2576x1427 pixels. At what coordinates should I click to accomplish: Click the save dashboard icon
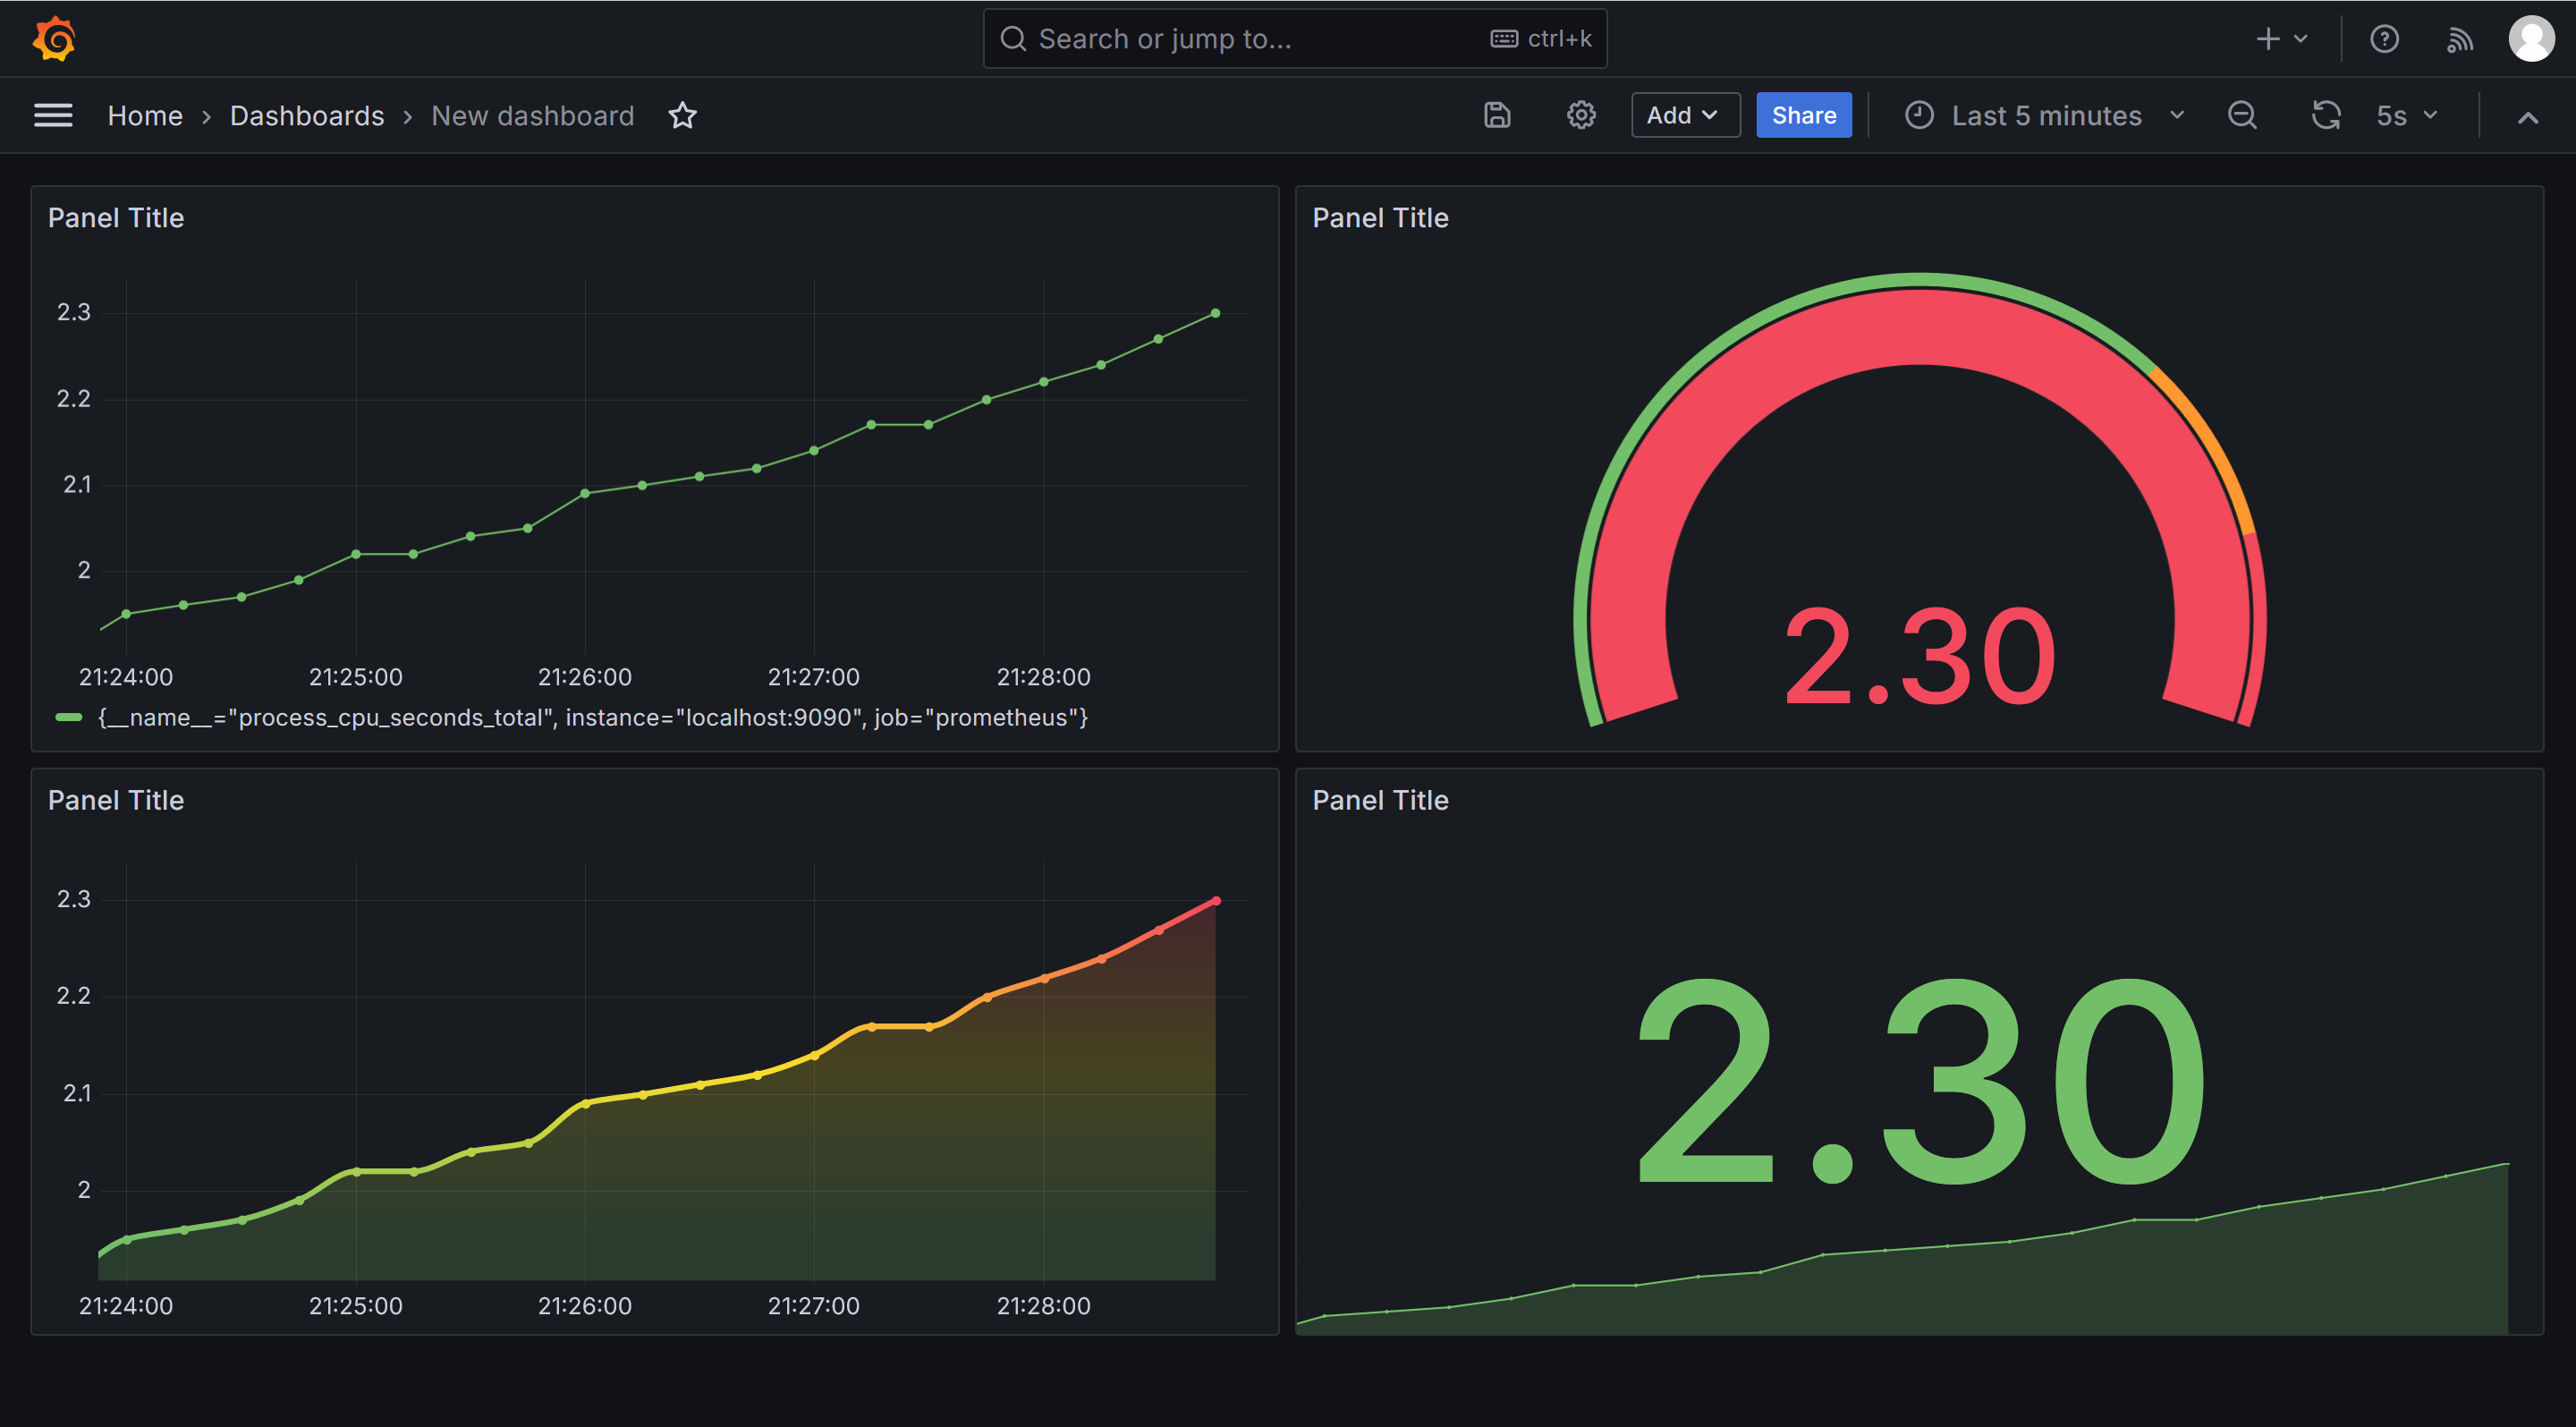pos(1496,116)
